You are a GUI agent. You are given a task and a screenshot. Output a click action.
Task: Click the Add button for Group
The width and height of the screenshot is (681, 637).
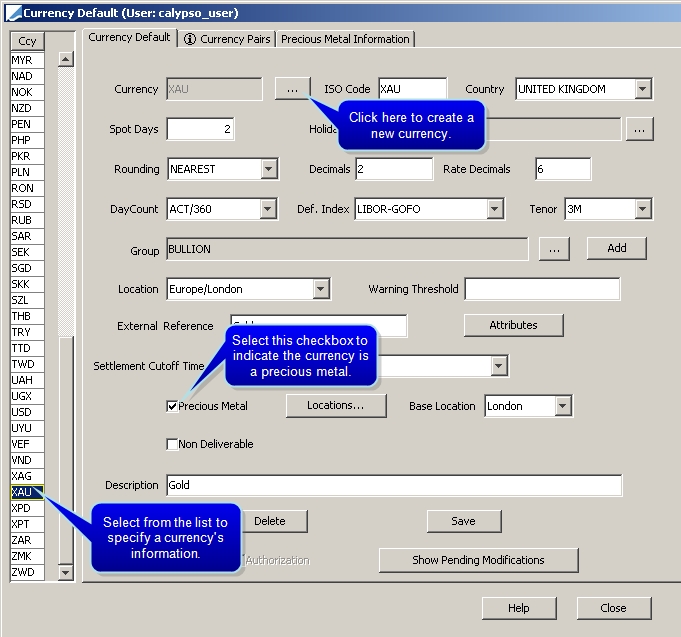click(617, 248)
